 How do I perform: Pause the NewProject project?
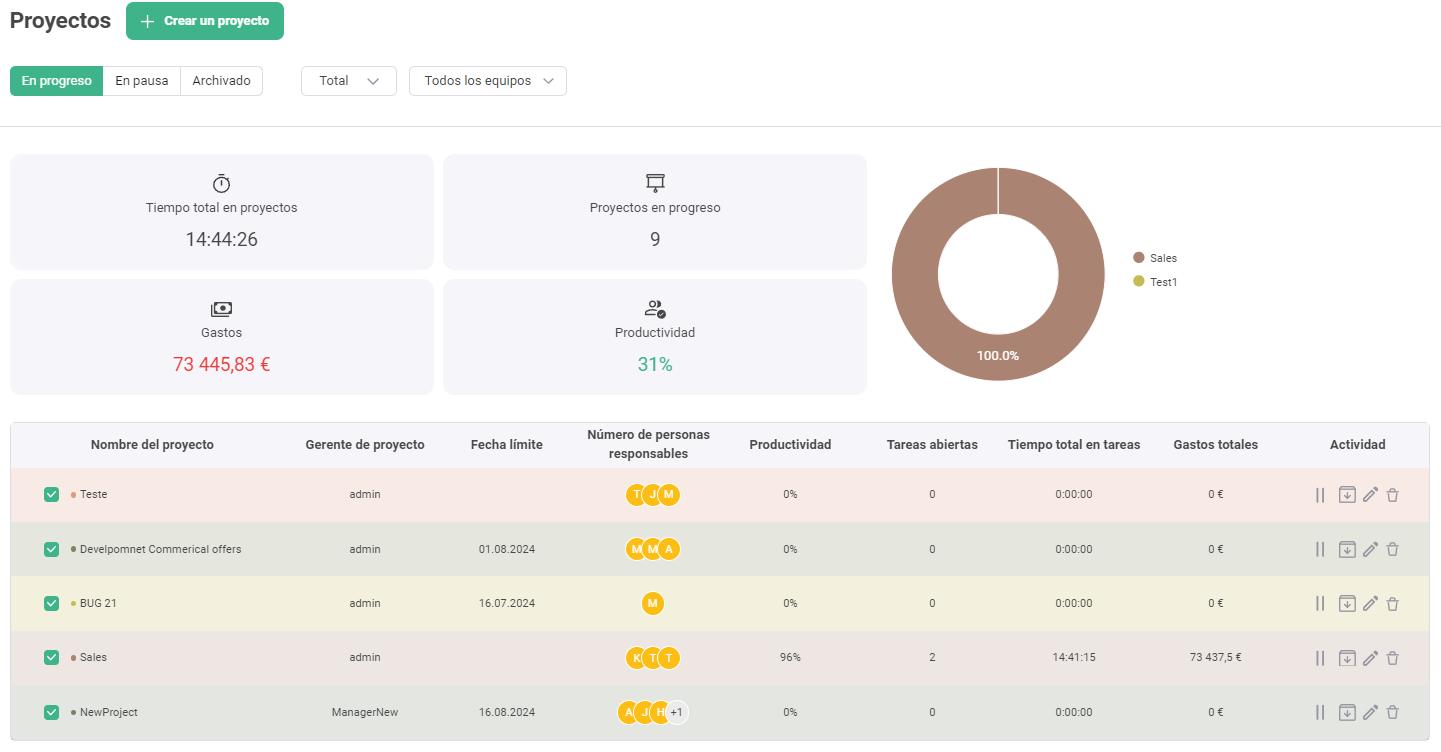pyautogui.click(x=1320, y=712)
